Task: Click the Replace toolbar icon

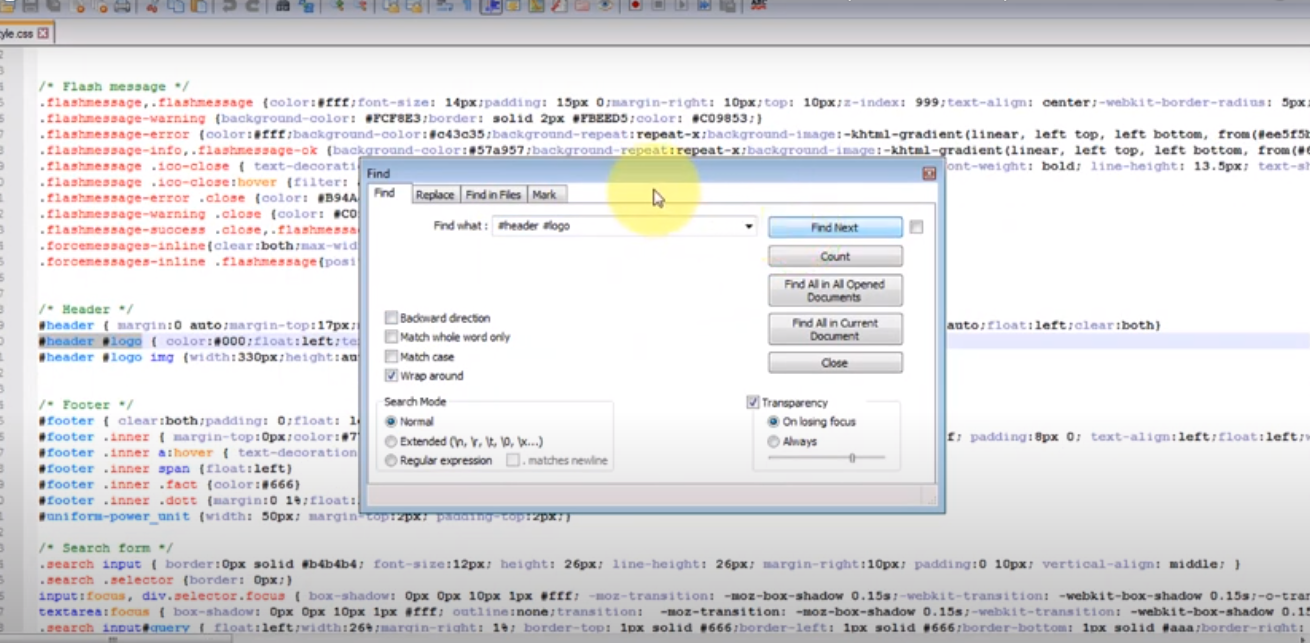Action: click(x=305, y=5)
